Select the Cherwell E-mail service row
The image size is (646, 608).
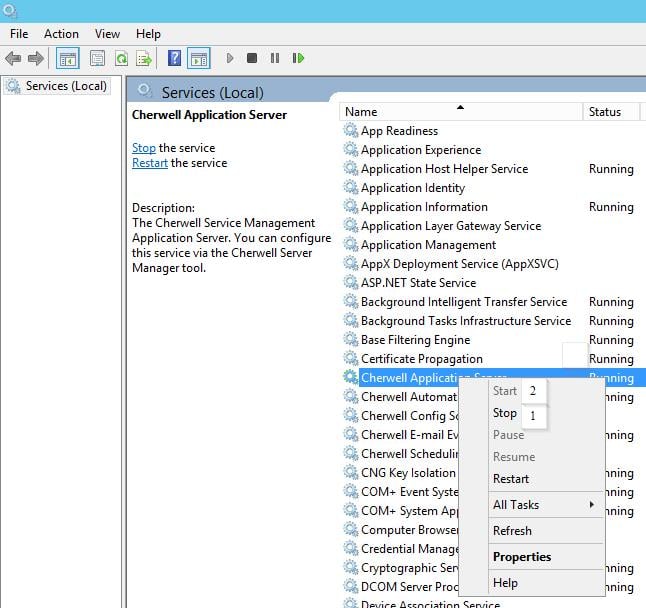[400, 435]
